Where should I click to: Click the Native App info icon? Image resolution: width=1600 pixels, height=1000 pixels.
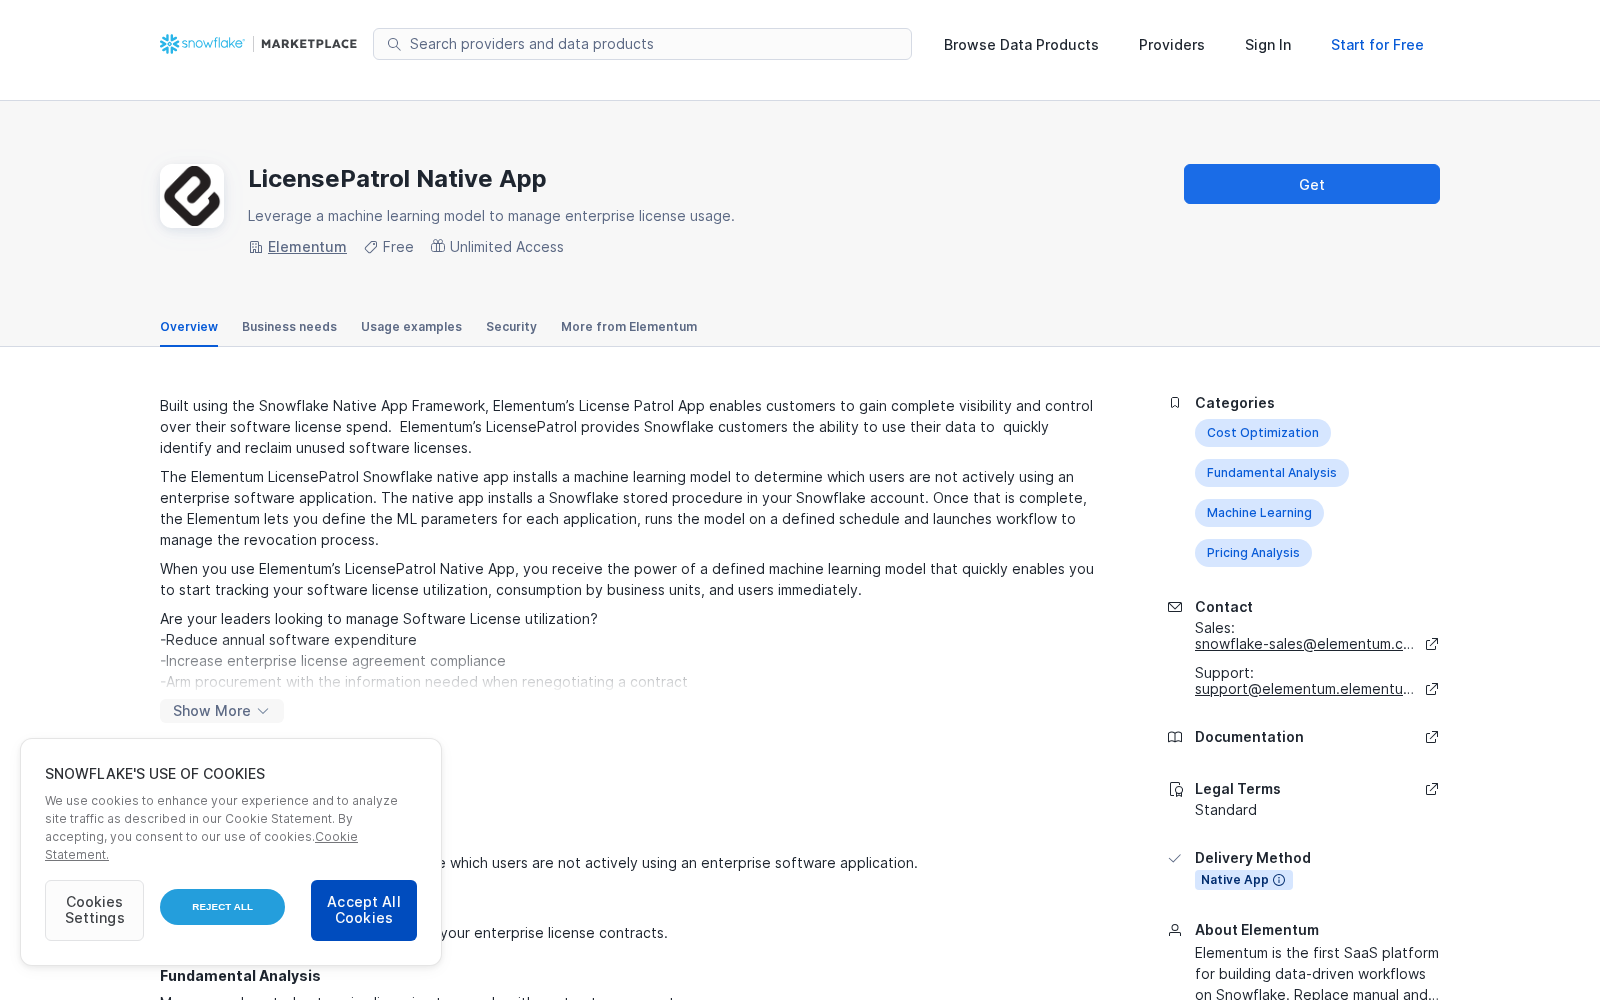click(x=1279, y=880)
